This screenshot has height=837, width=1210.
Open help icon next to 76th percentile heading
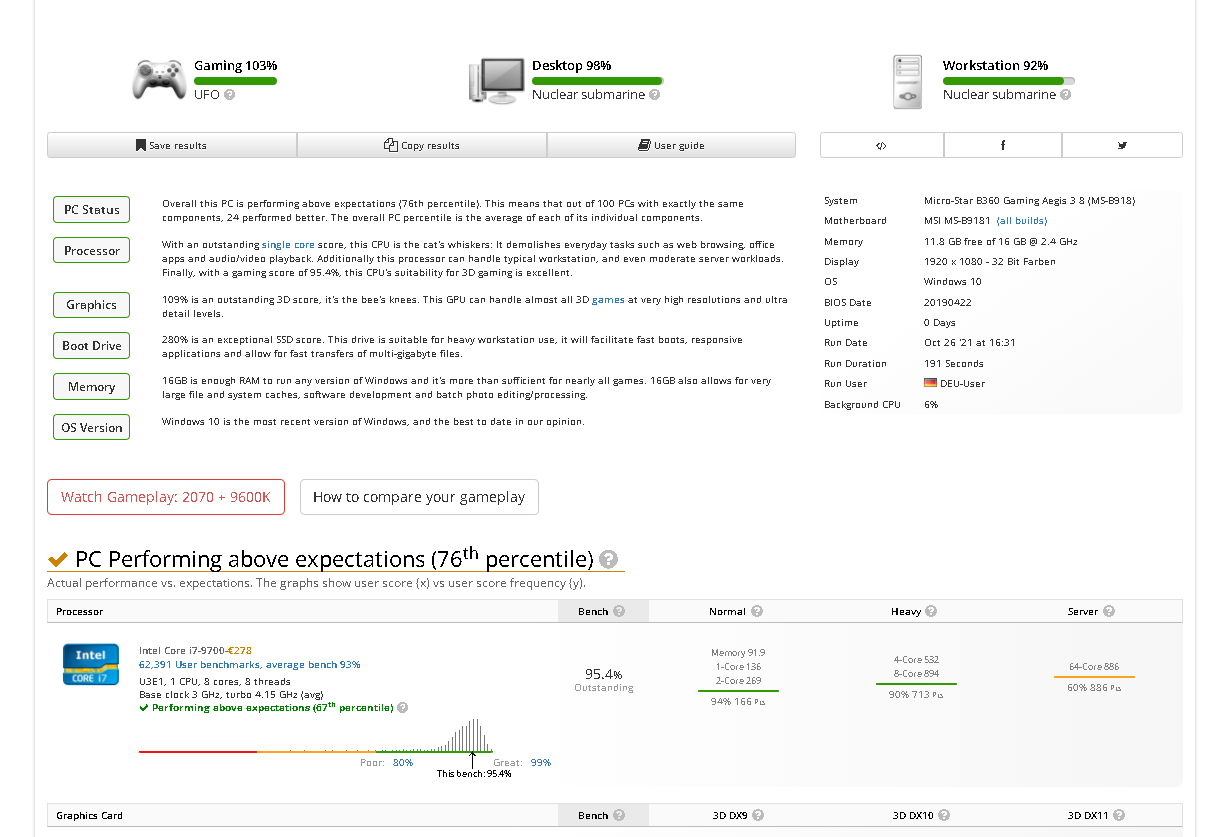point(608,560)
